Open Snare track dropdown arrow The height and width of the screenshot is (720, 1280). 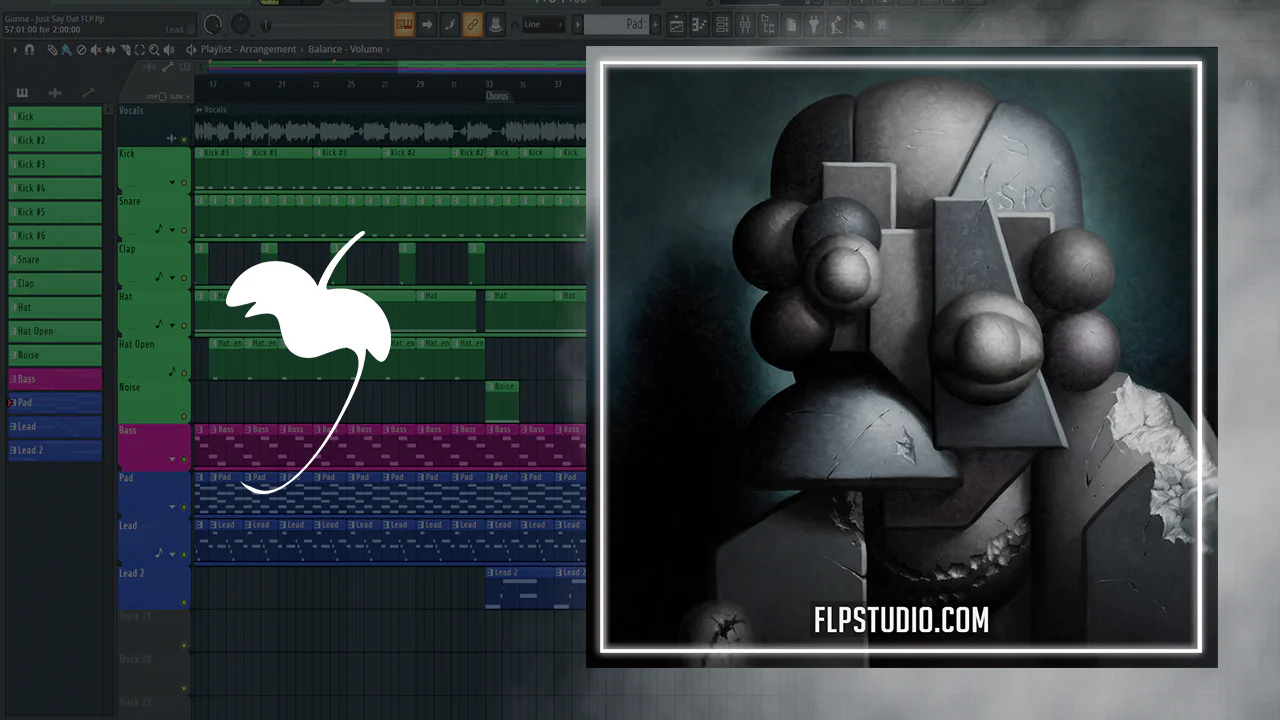pos(172,230)
